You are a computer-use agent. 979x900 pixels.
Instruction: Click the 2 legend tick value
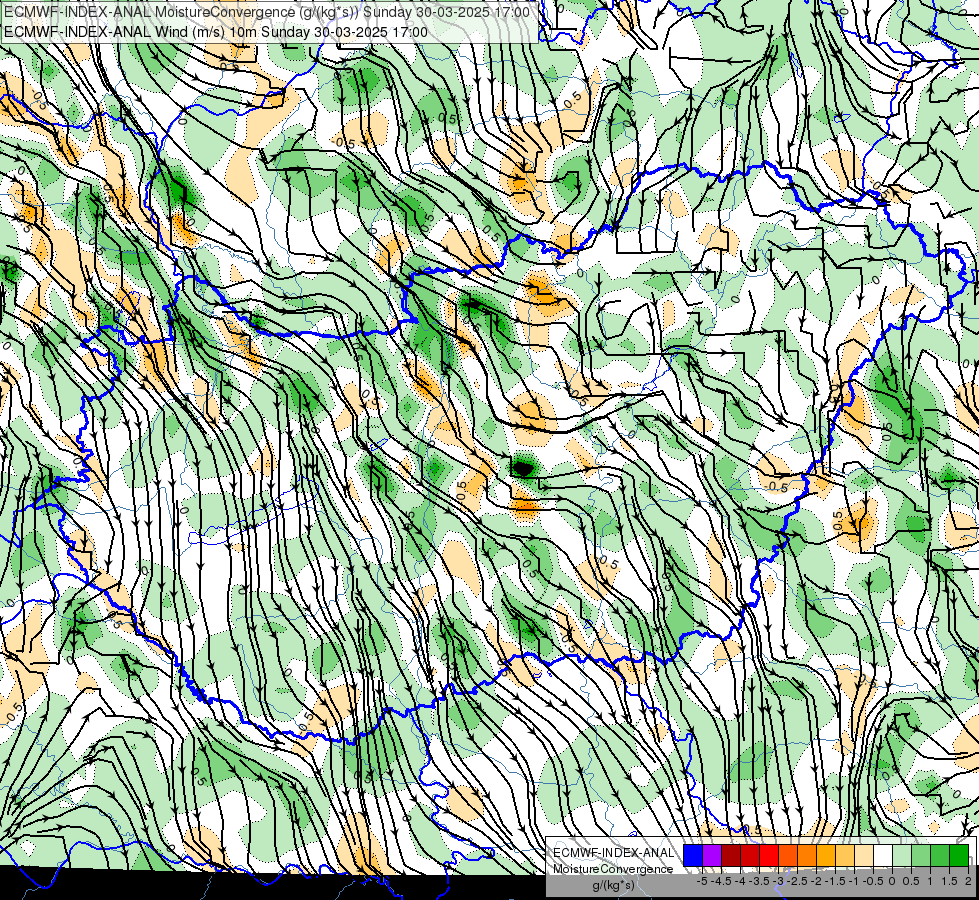968,881
